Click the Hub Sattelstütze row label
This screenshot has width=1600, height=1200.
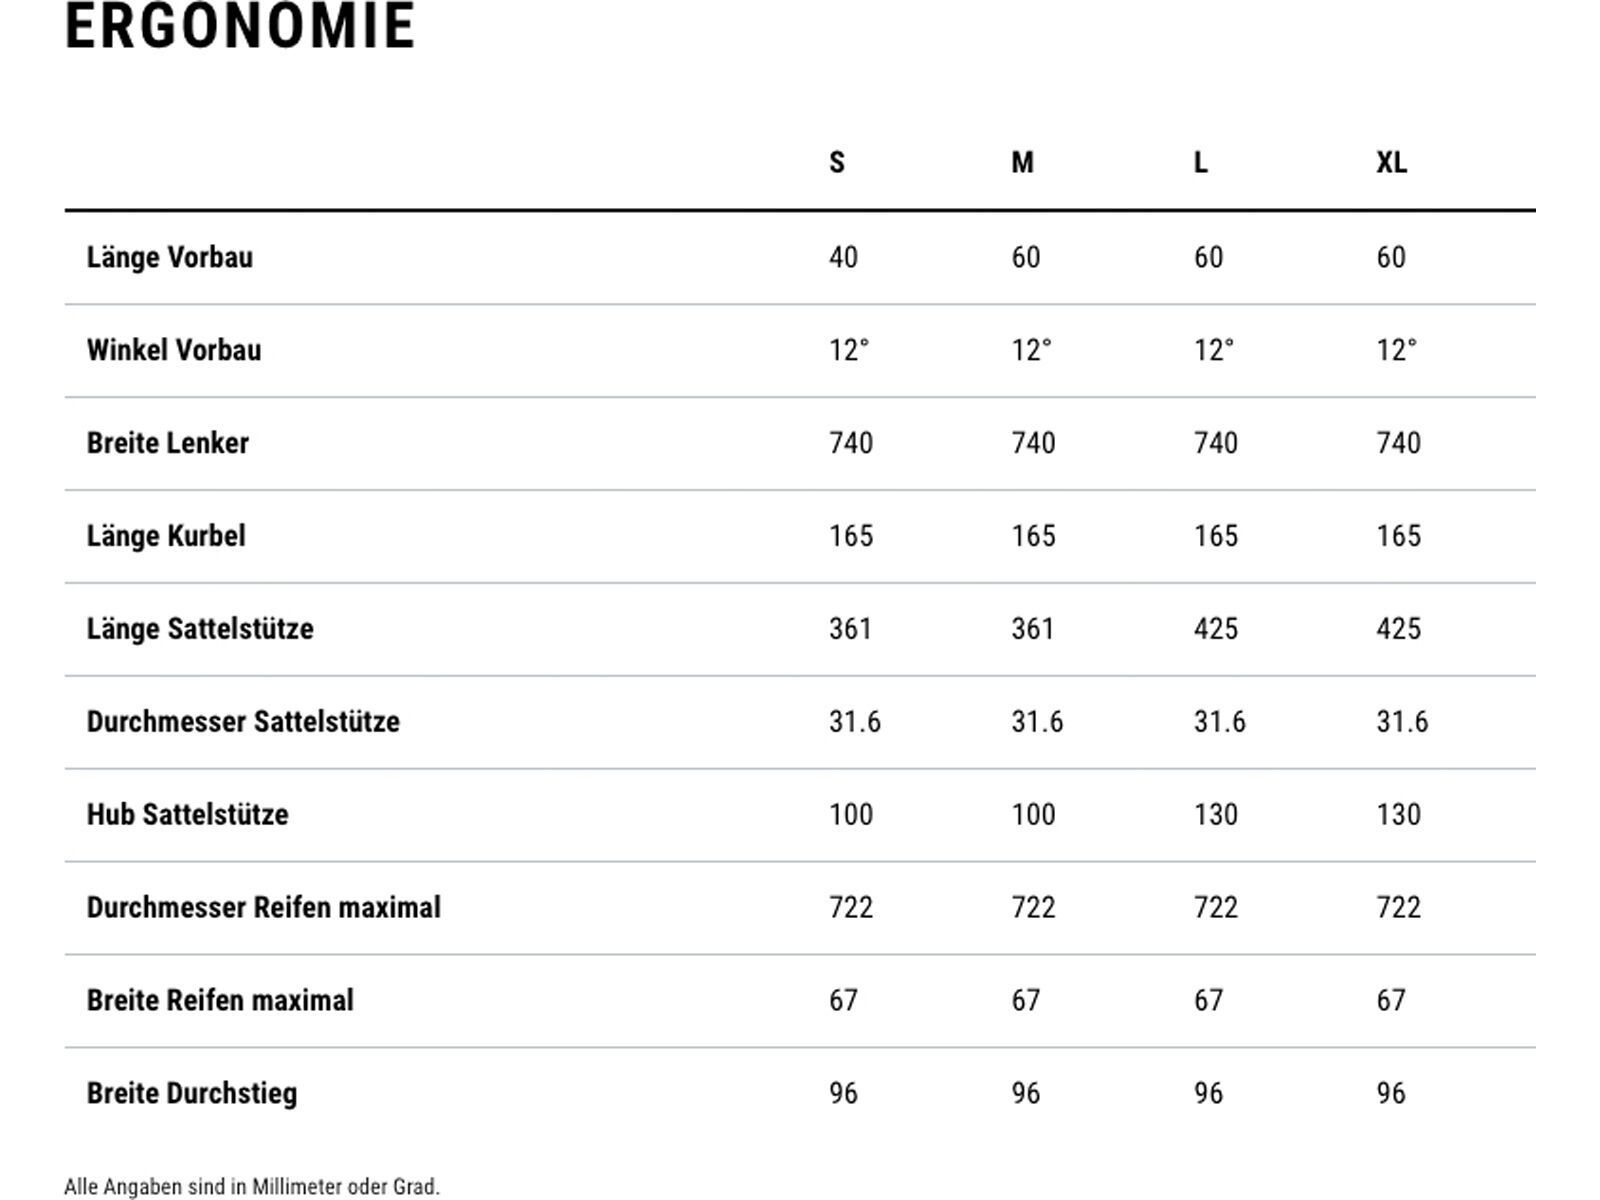[x=188, y=815]
